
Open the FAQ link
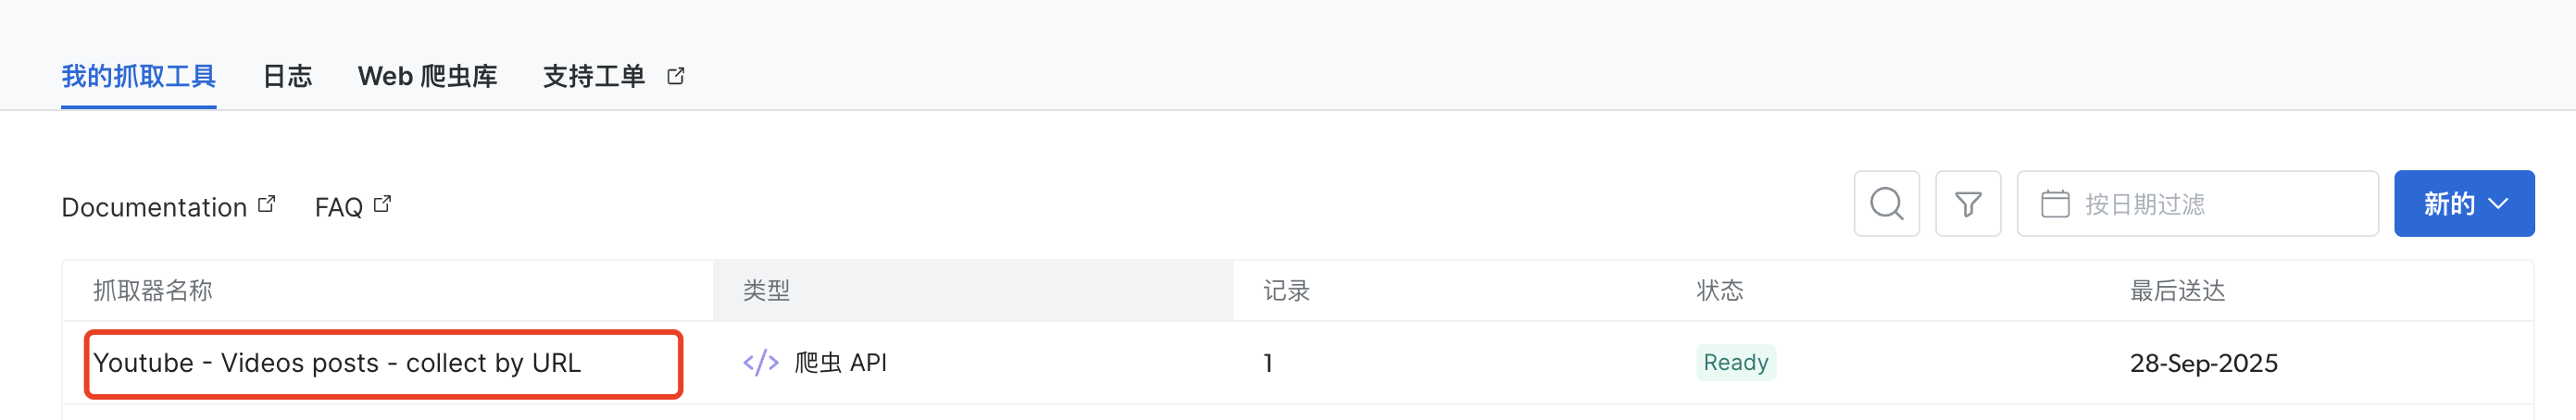tap(338, 207)
